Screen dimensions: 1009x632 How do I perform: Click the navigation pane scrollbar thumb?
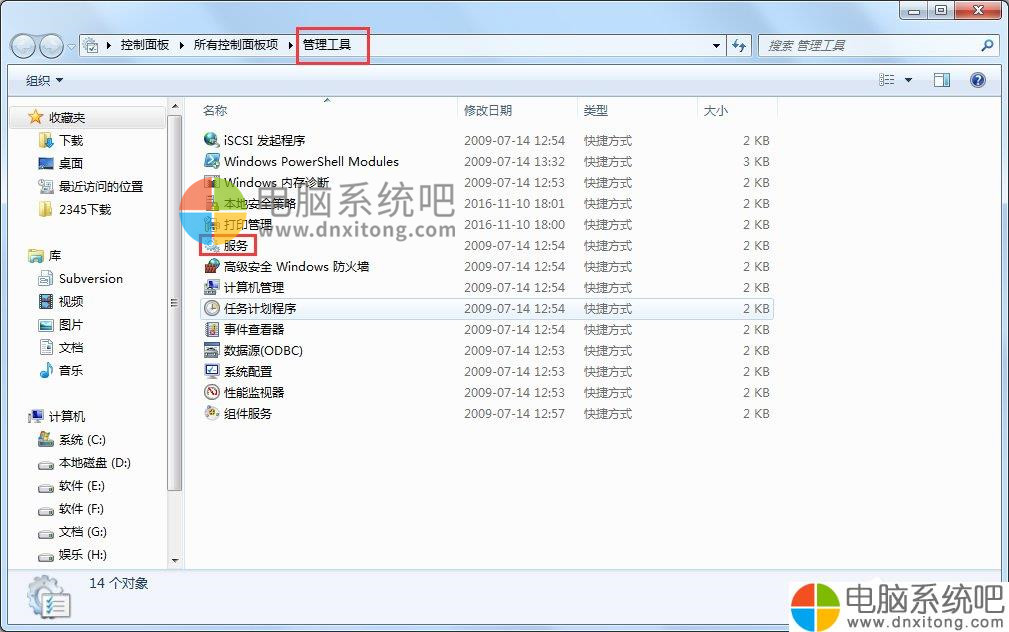pos(175,302)
